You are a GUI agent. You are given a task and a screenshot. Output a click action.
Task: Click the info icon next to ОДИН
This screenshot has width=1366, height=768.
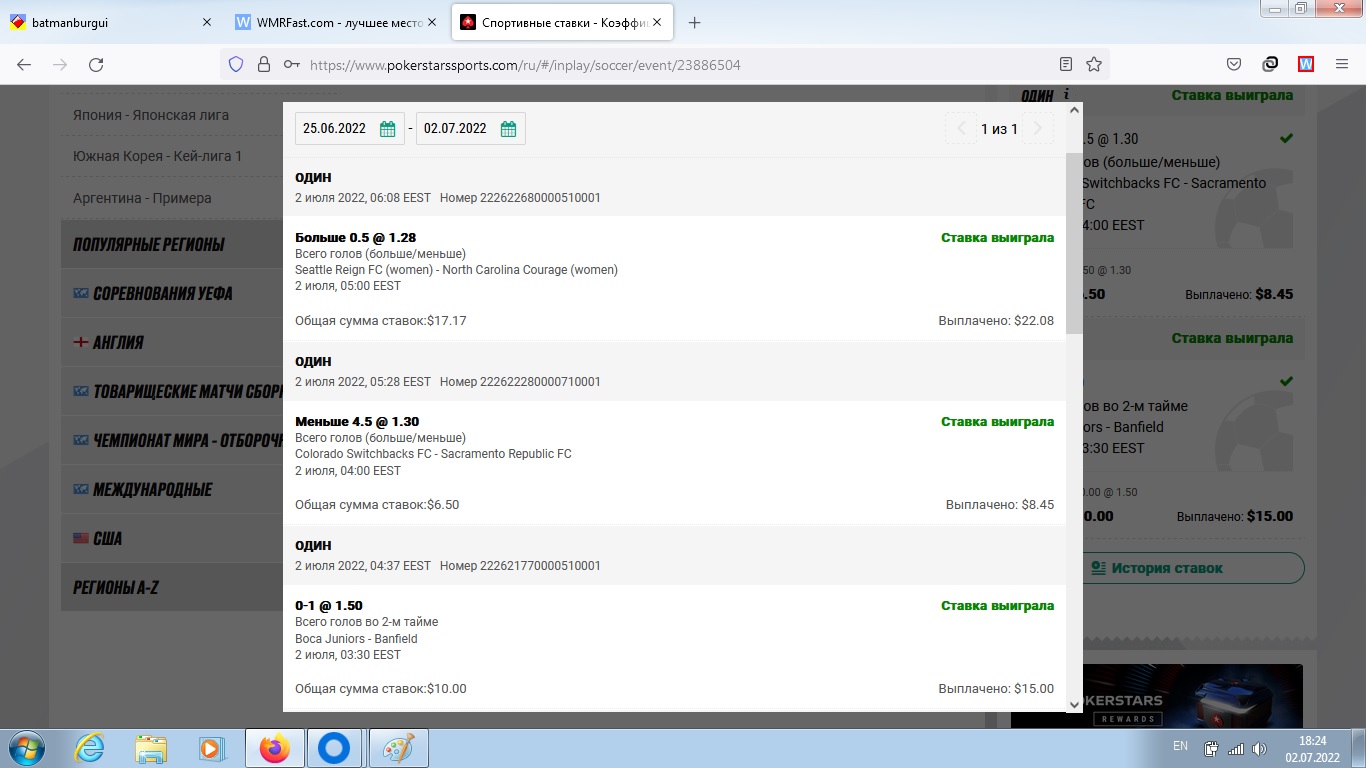click(1067, 95)
